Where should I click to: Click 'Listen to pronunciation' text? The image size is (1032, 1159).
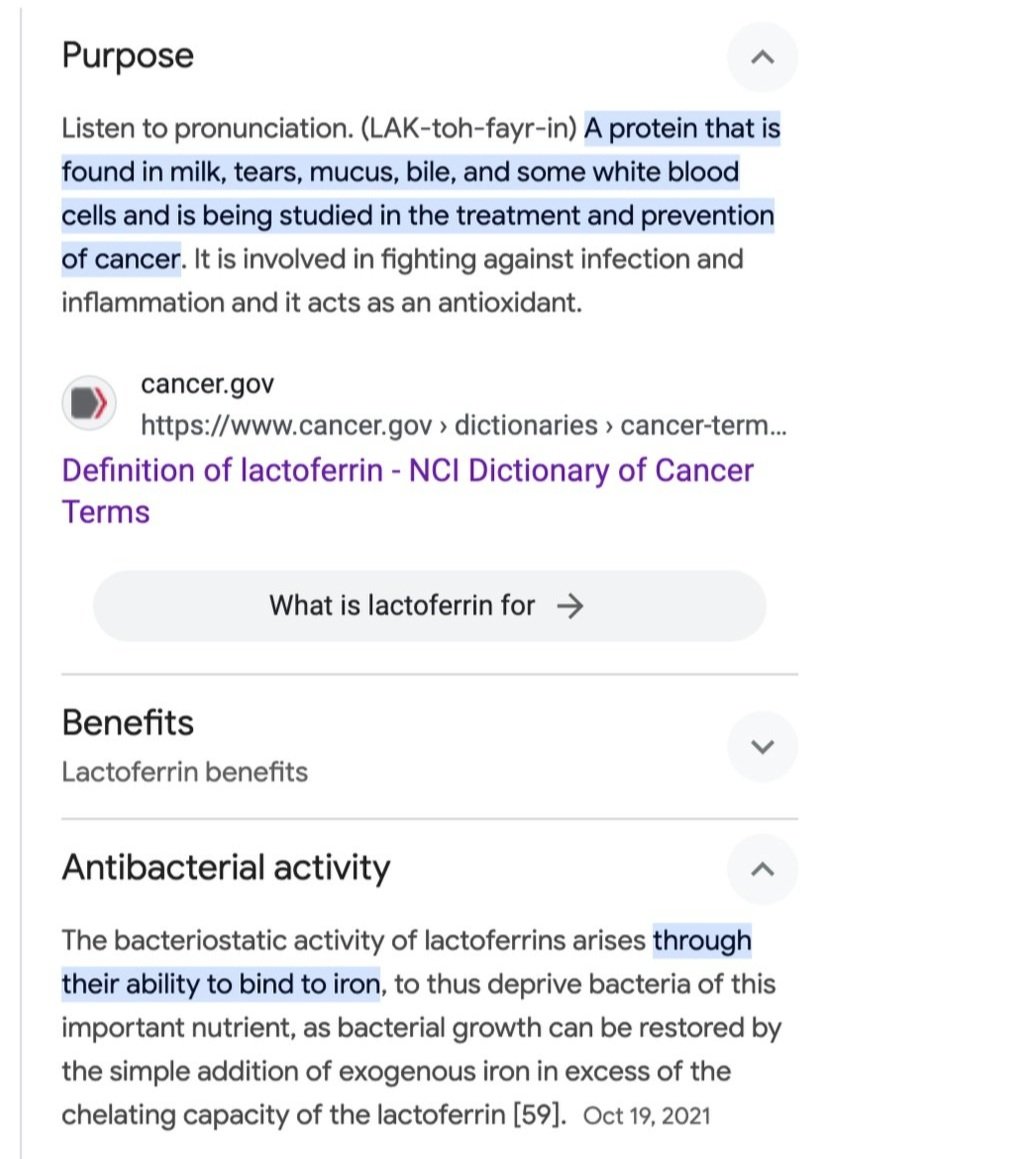click(x=208, y=129)
